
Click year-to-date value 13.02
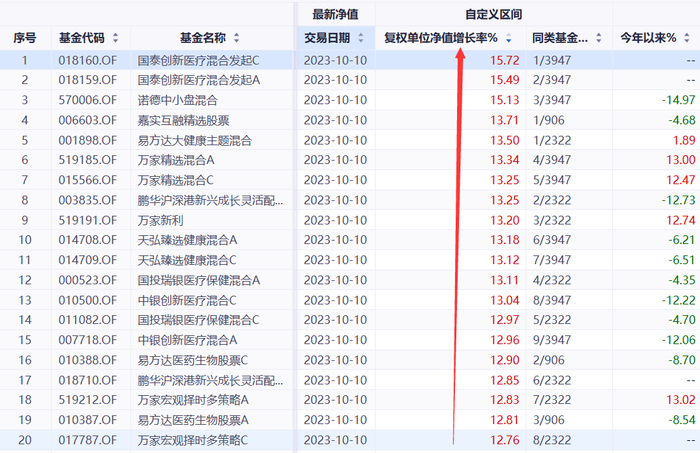pos(681,399)
